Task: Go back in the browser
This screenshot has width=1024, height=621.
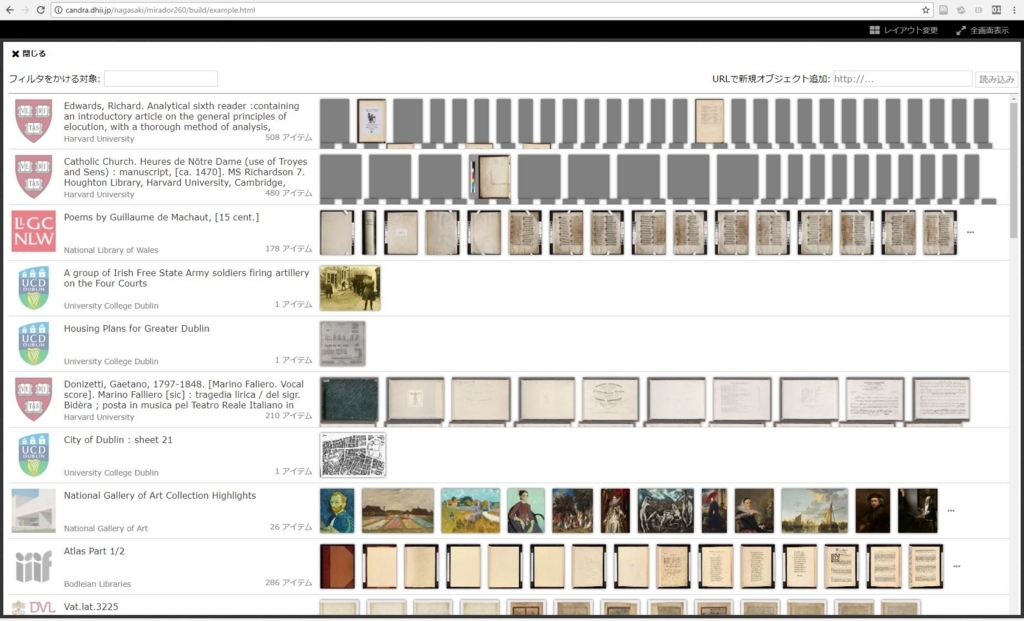Action: click(x=9, y=10)
